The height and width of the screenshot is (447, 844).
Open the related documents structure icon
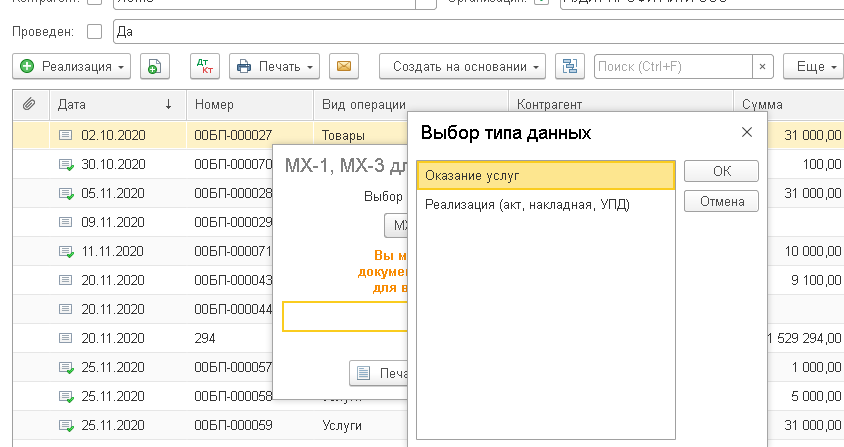click(569, 67)
